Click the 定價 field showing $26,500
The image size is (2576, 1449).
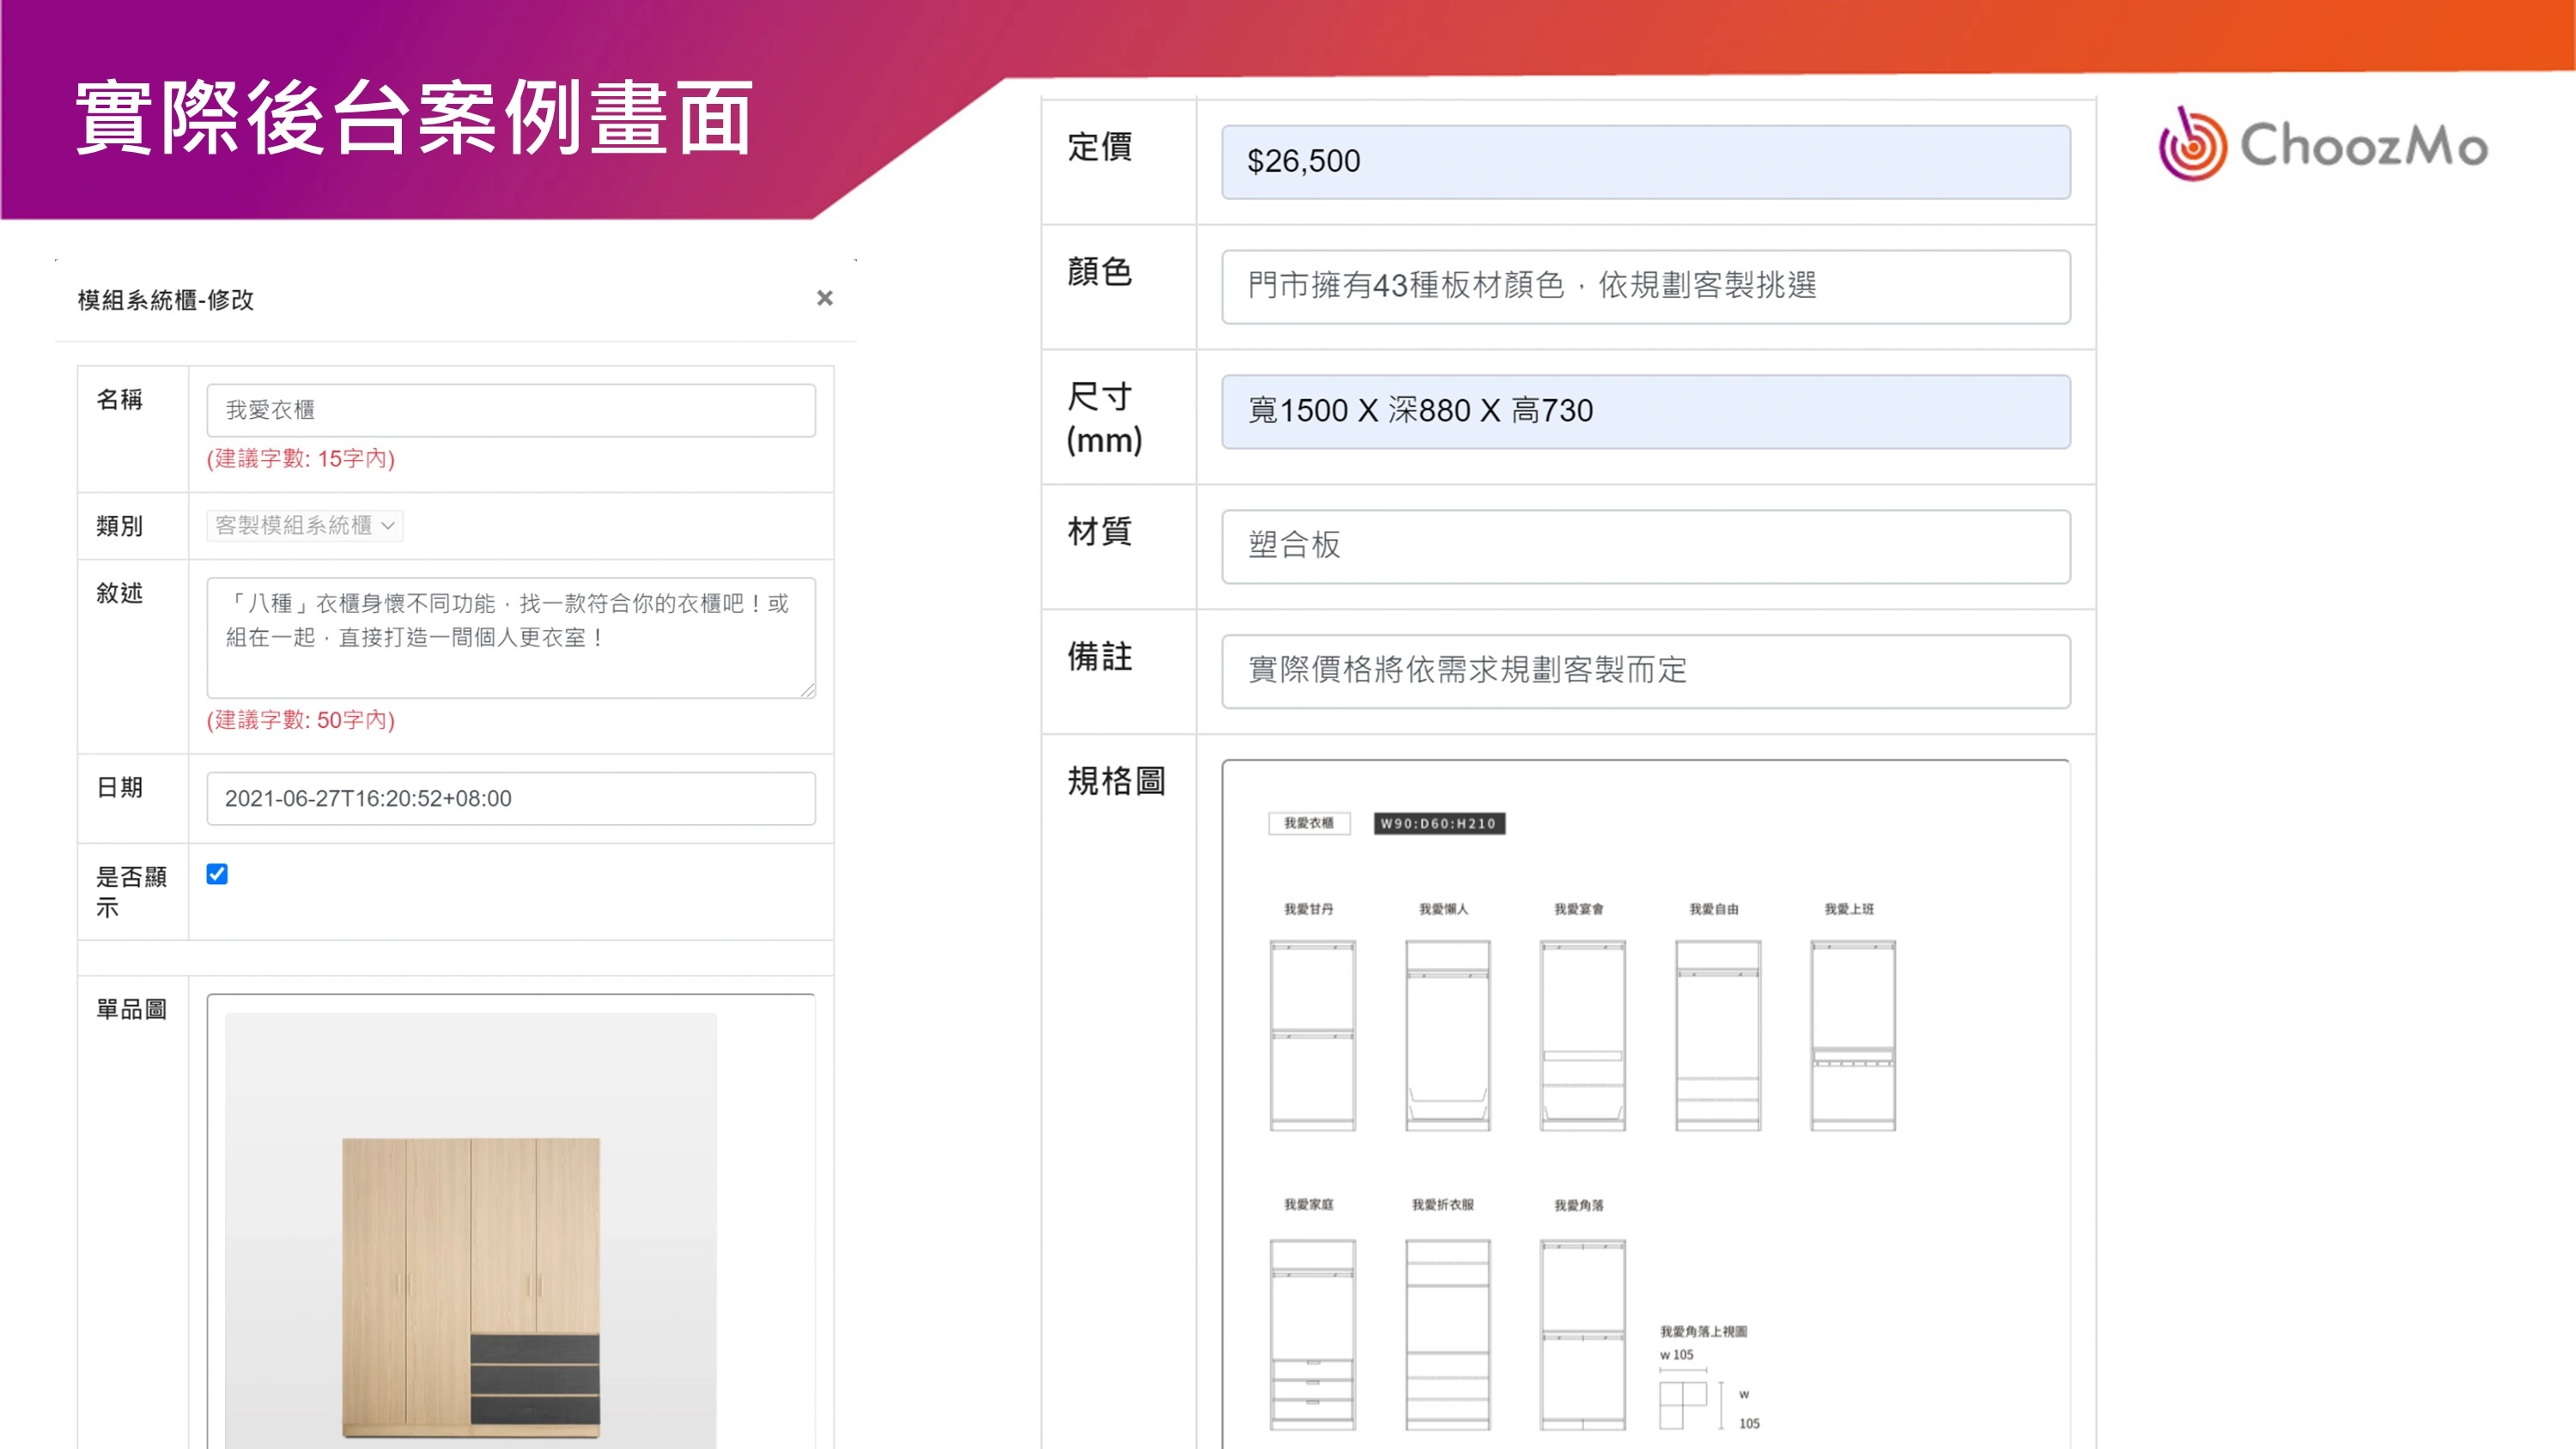(x=1645, y=161)
